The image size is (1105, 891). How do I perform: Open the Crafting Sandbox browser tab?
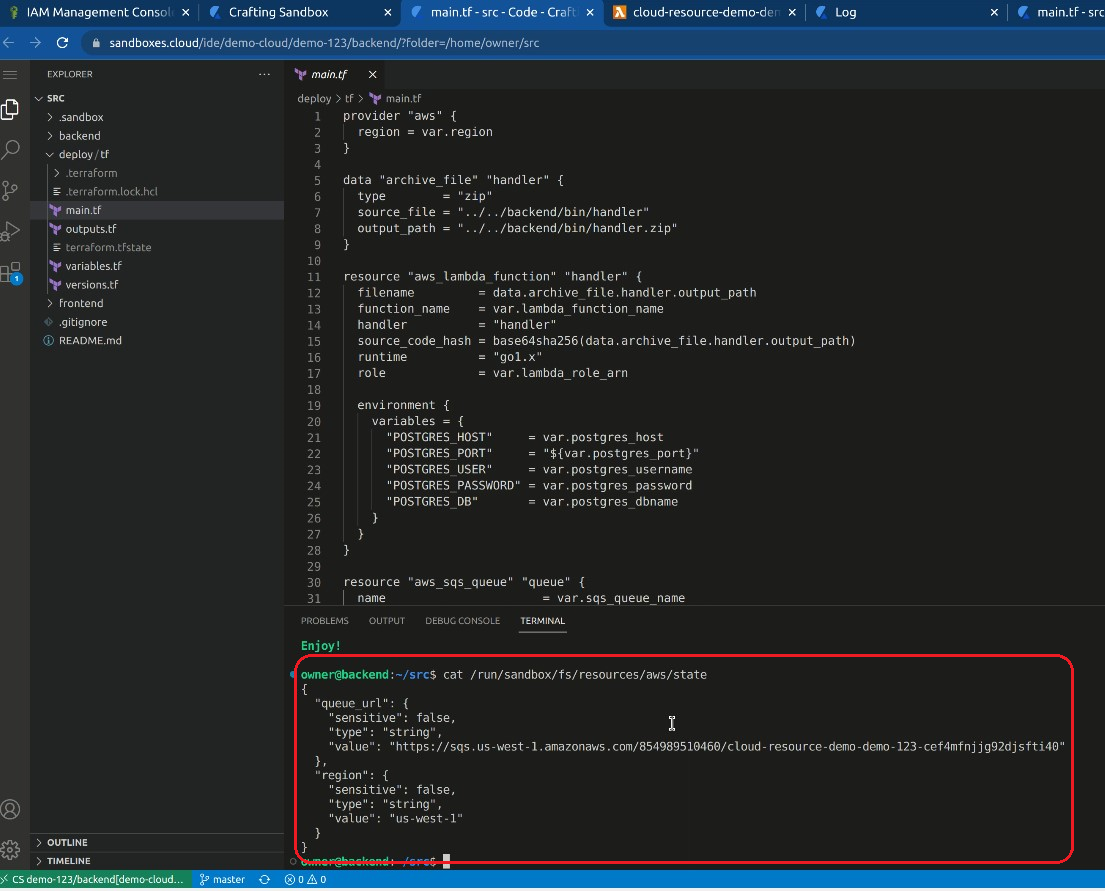click(278, 13)
